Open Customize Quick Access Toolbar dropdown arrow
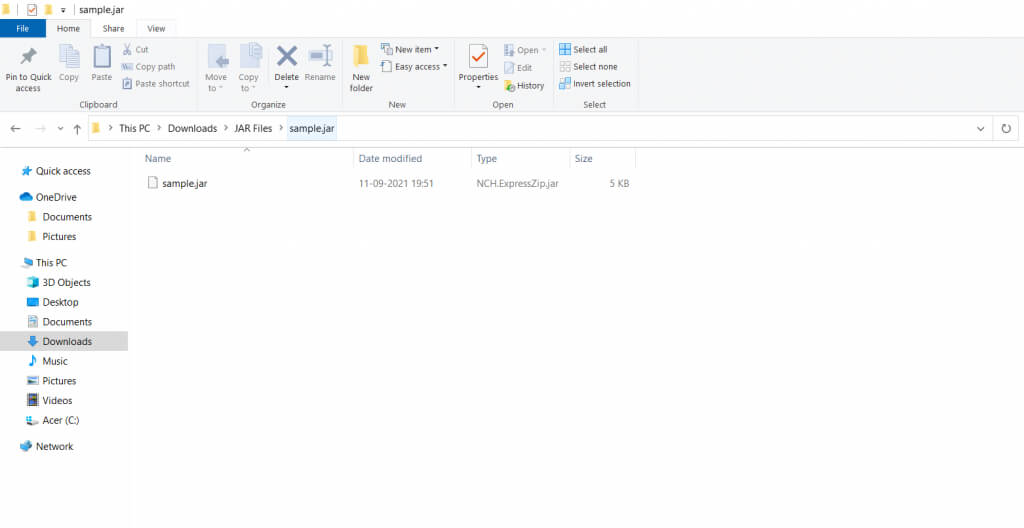Viewport: 1024px width, 528px height. coord(63,10)
